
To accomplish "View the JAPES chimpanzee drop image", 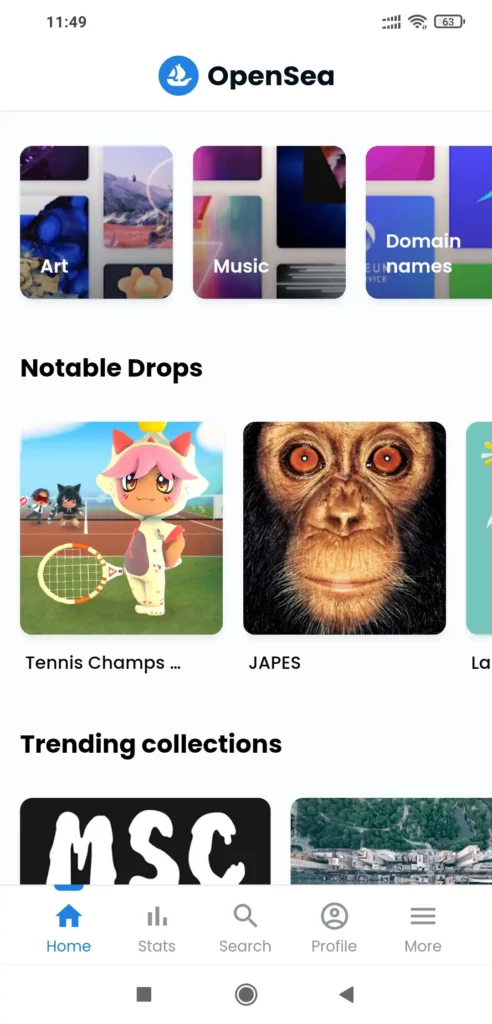I will click(344, 528).
